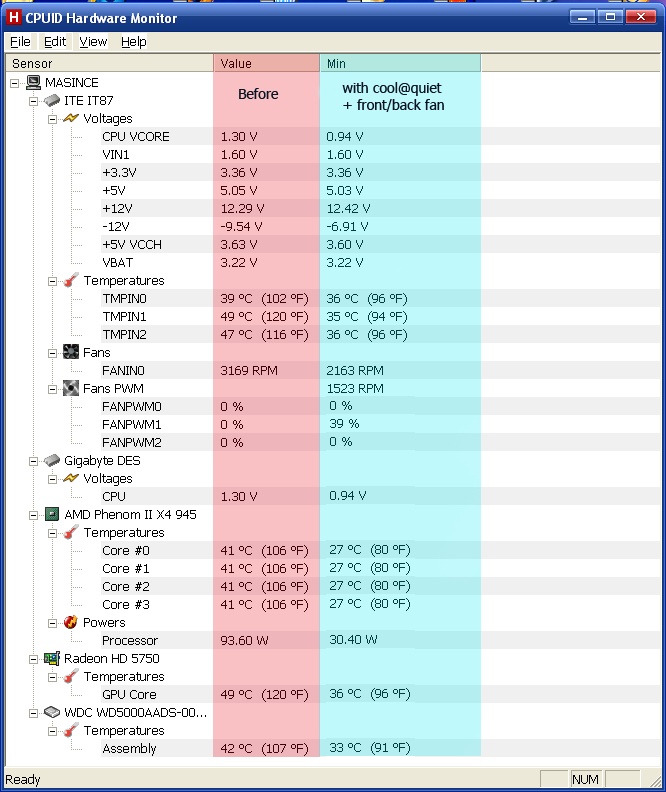This screenshot has height=792, width=666.
Task: Click the NUM indicator in status bar
Action: coord(585,779)
